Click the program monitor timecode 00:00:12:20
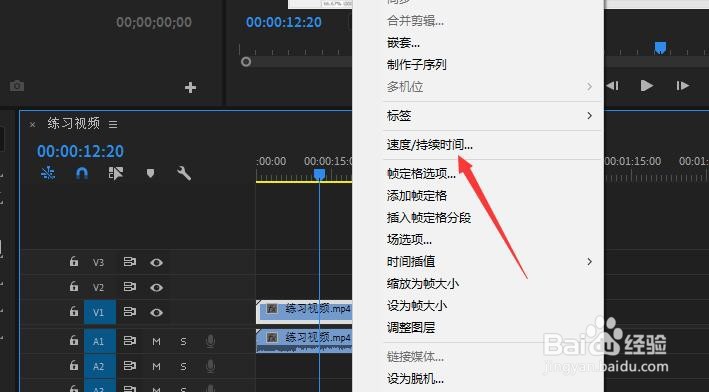 284,22
